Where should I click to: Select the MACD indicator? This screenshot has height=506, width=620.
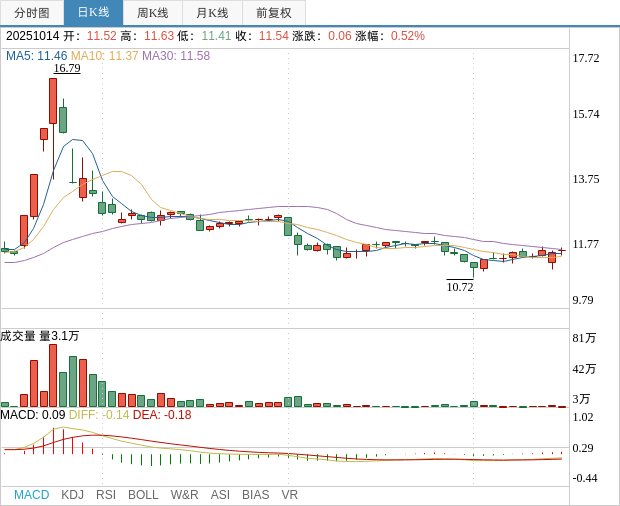pyautogui.click(x=32, y=495)
